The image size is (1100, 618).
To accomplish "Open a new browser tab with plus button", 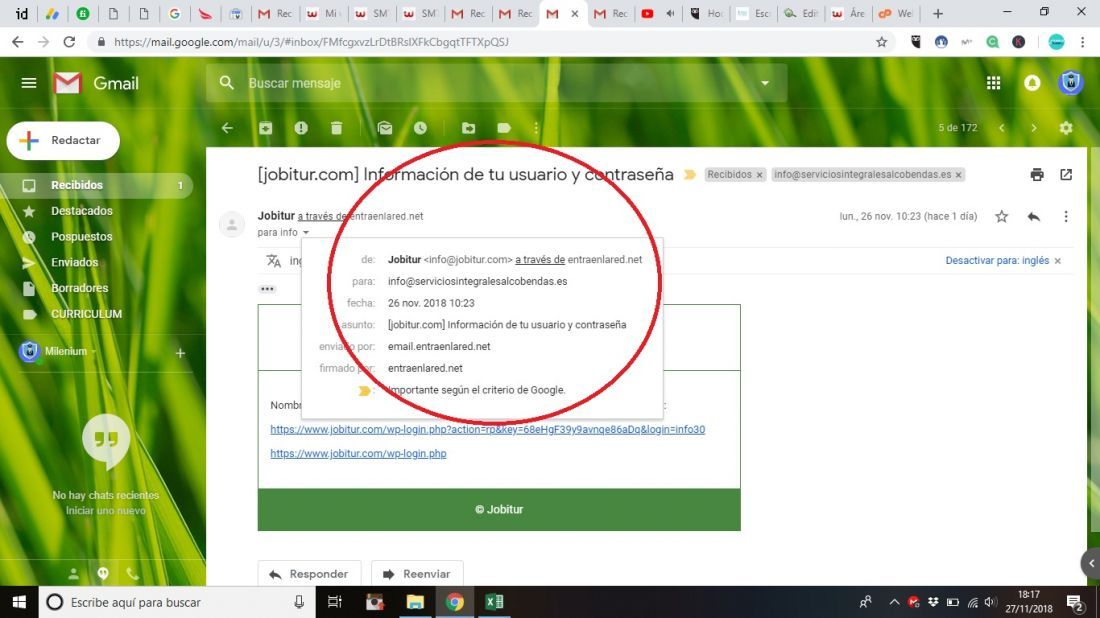I will 938,13.
